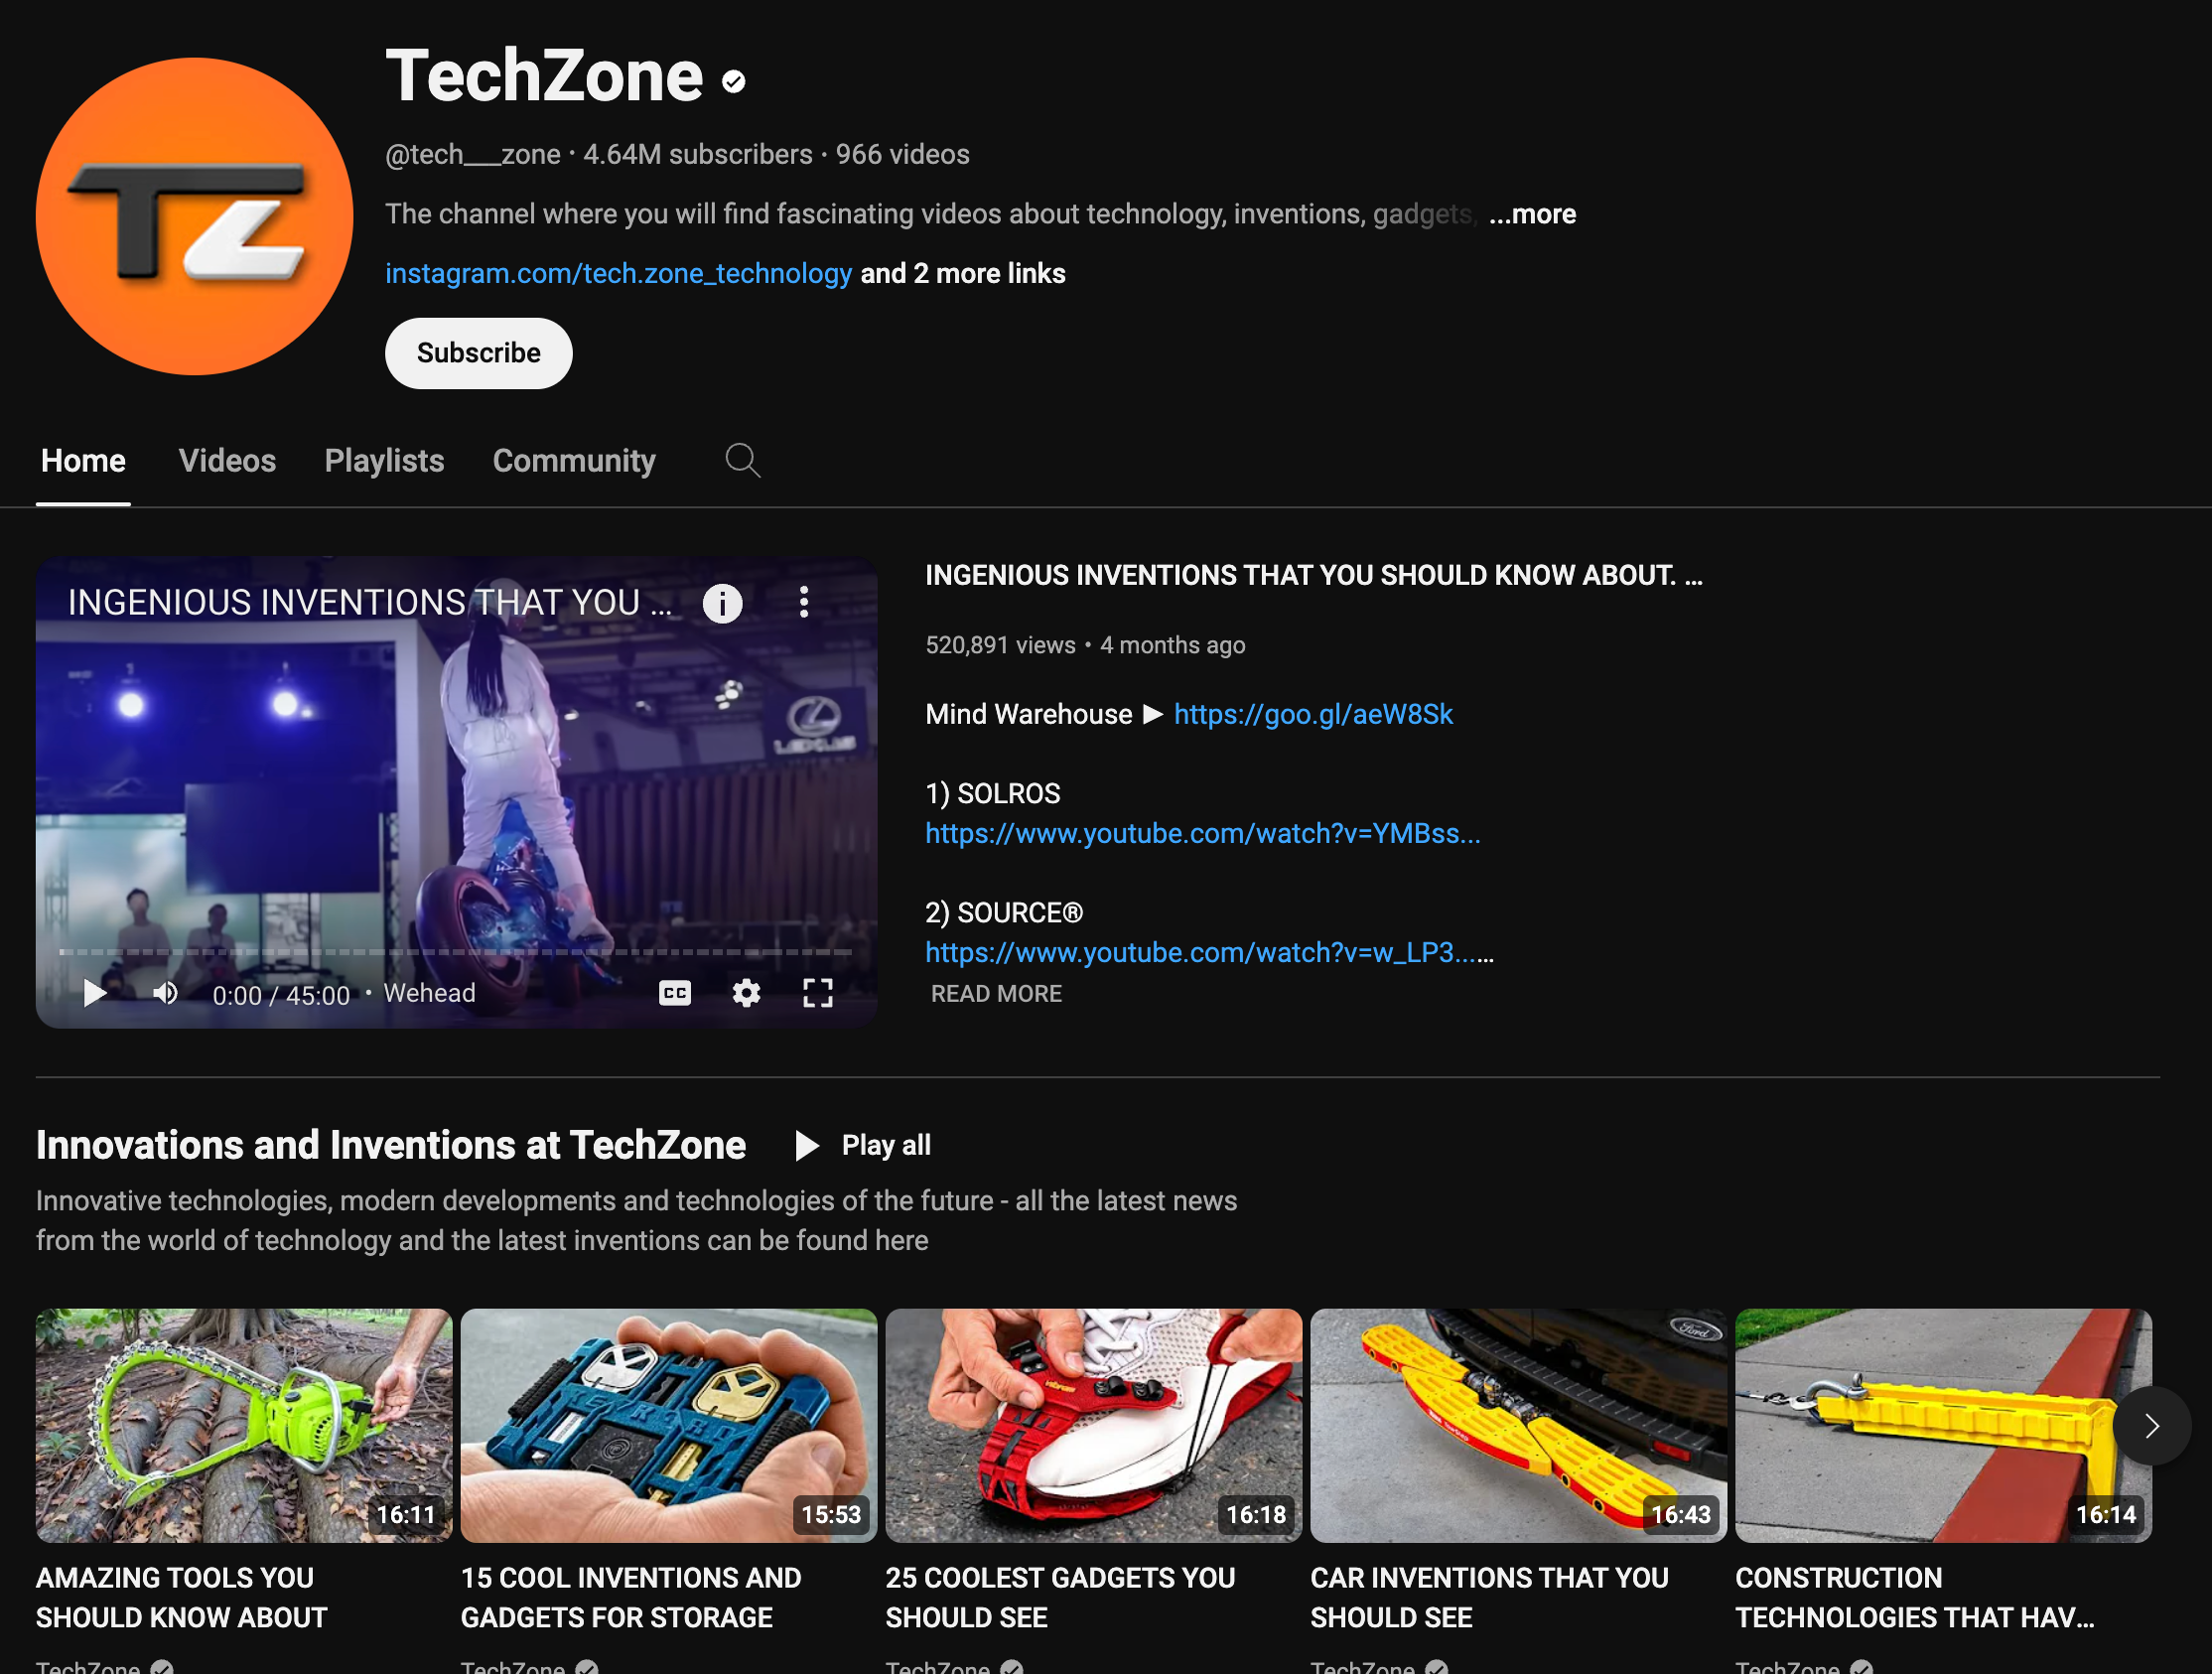Image resolution: width=2212 pixels, height=1674 pixels.
Task: Mute the video audio
Action: tap(164, 992)
